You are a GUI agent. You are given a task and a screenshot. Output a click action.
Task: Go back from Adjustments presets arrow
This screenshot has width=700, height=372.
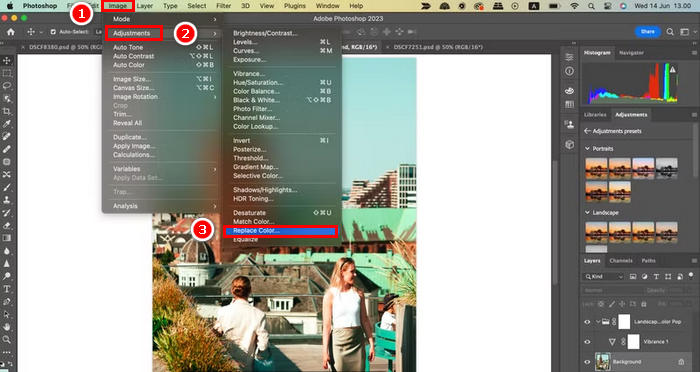(588, 131)
